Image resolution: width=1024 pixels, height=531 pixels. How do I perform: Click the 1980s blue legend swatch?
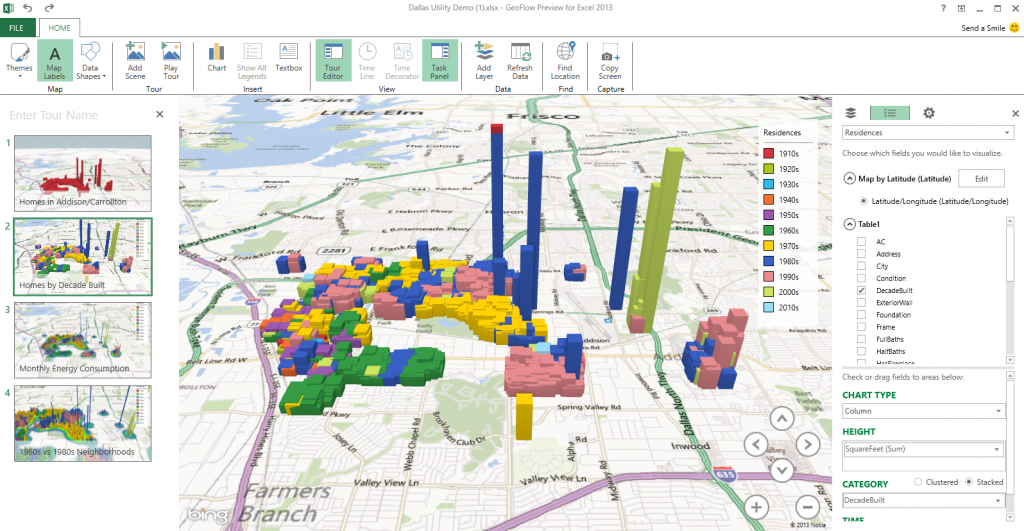[x=769, y=261]
